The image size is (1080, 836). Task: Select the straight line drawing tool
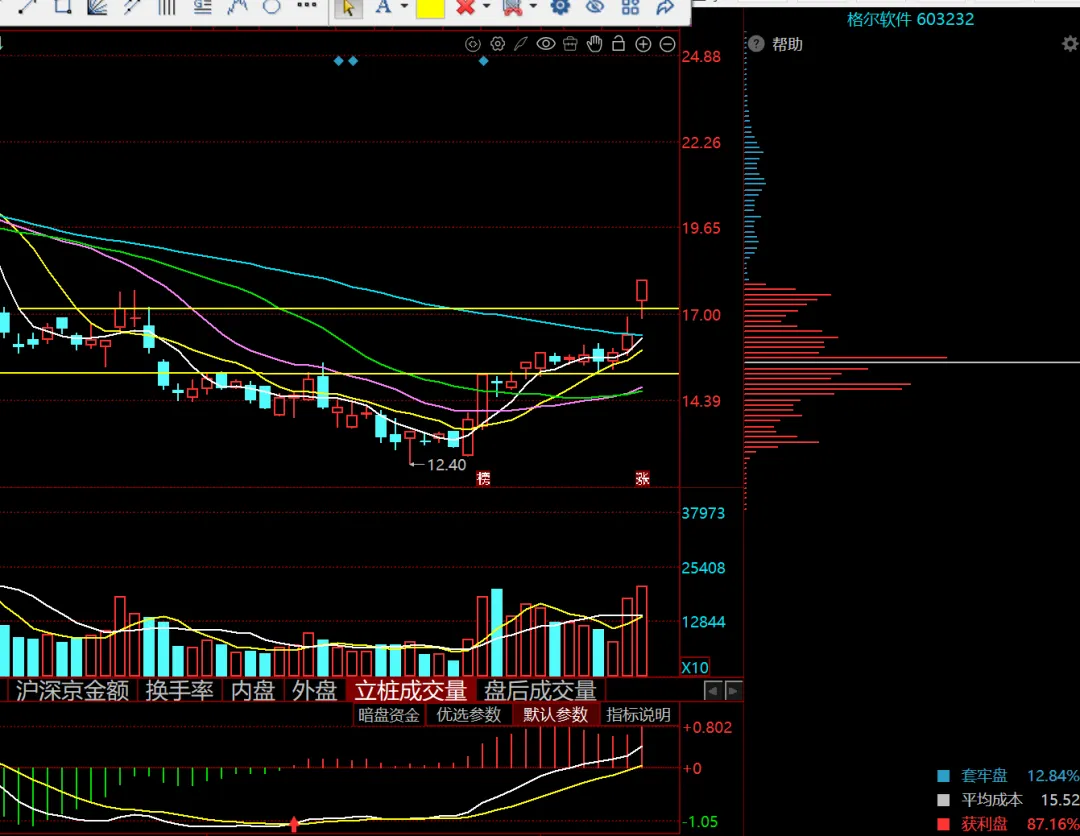point(28,7)
